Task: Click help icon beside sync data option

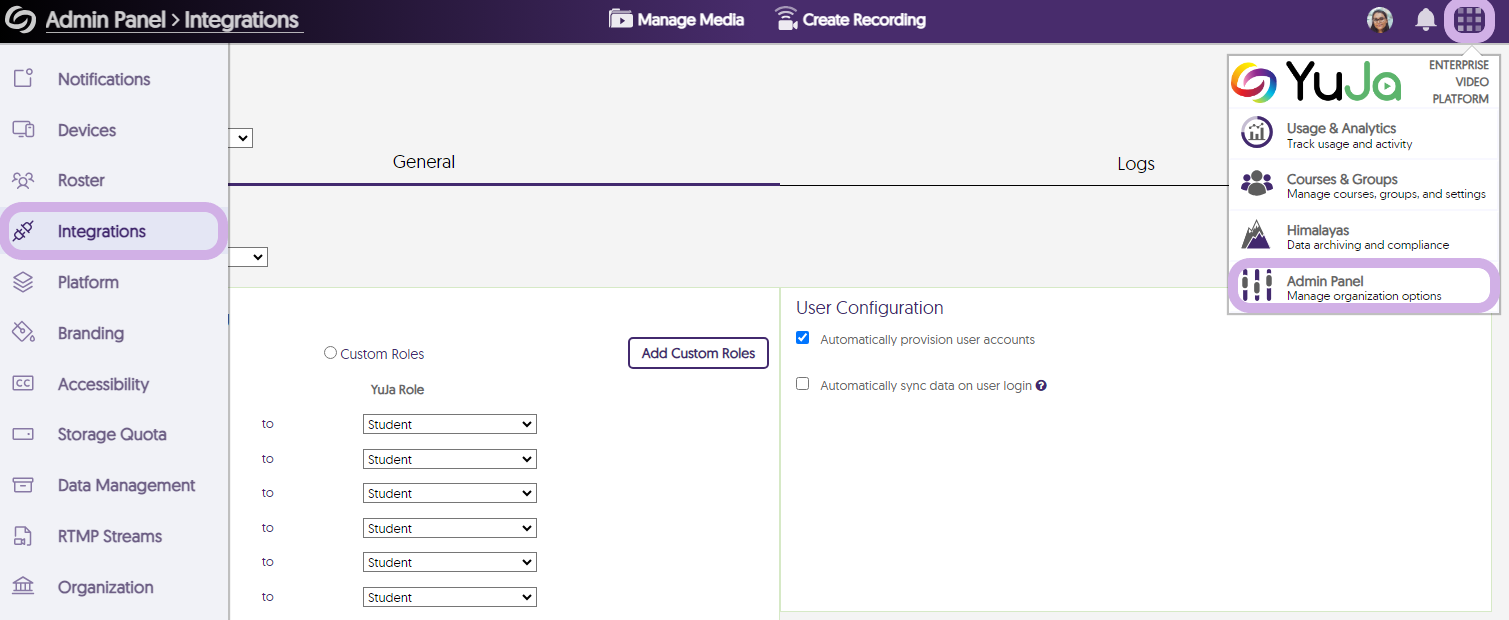Action: click(1041, 385)
